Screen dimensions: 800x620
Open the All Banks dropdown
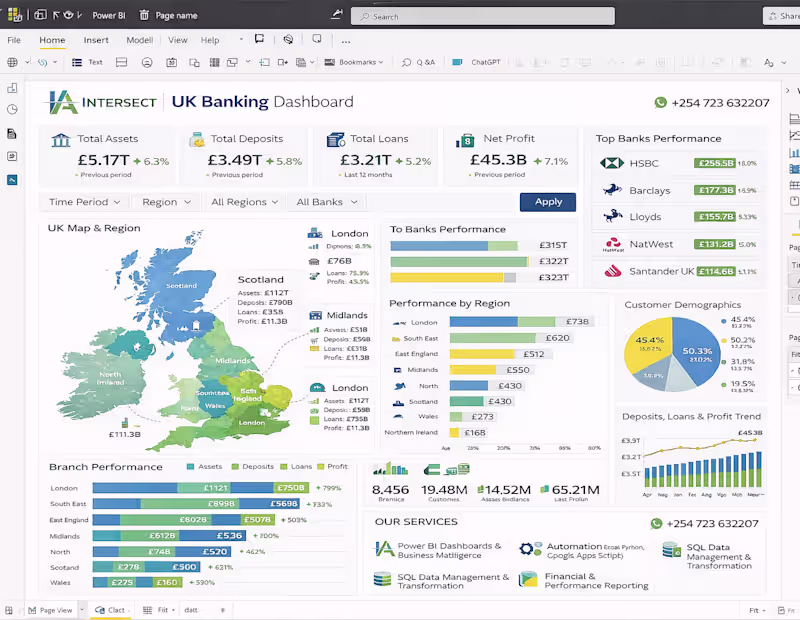point(327,202)
